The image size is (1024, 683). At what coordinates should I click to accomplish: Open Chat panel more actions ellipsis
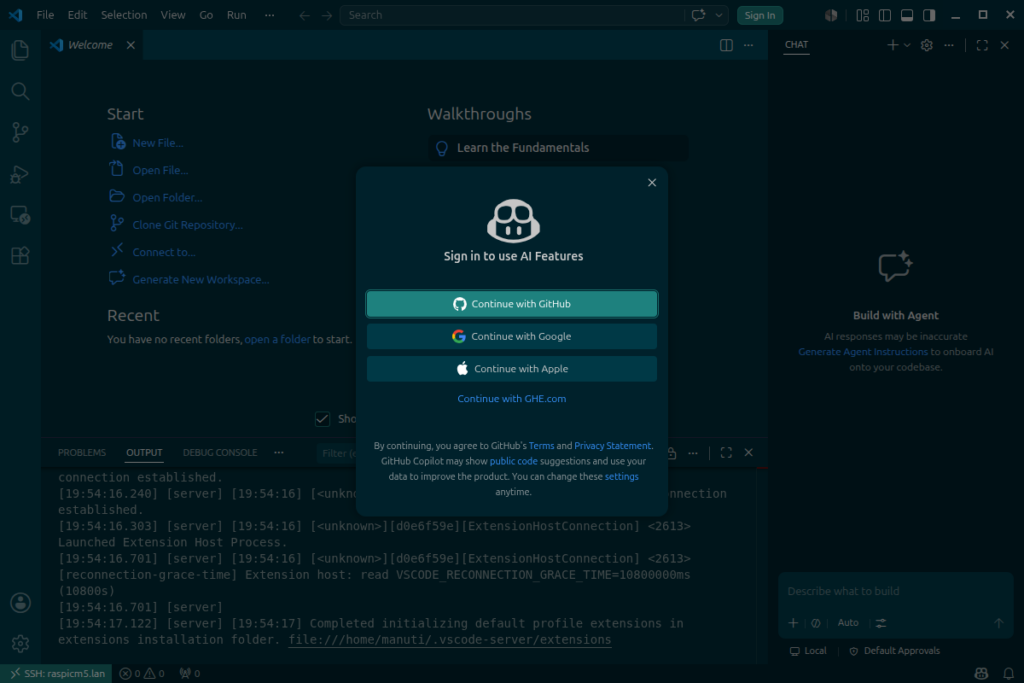tap(949, 45)
